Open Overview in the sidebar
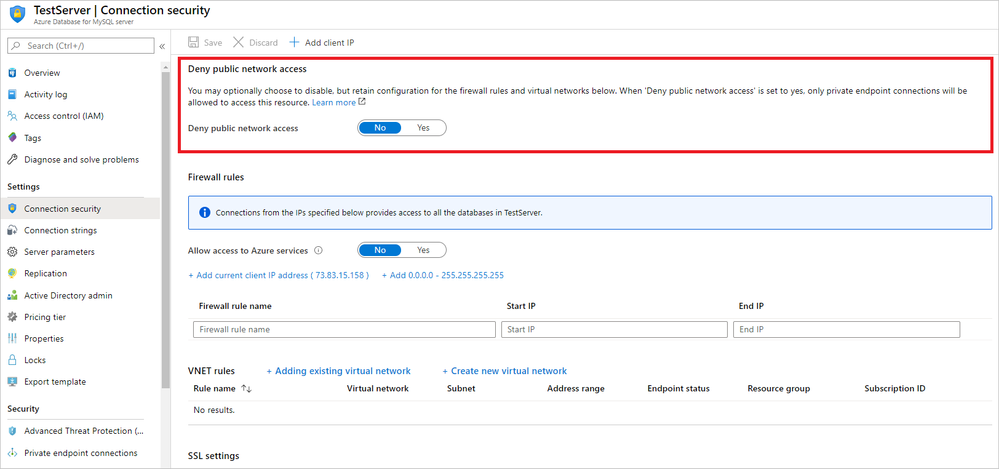This screenshot has width=999, height=469. pos(42,73)
